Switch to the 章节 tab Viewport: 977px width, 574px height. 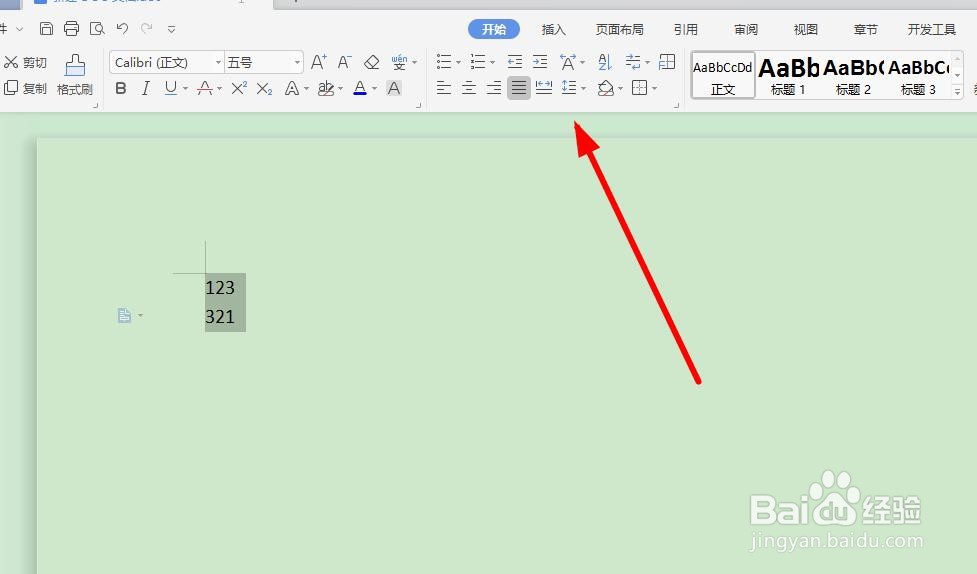[865, 29]
